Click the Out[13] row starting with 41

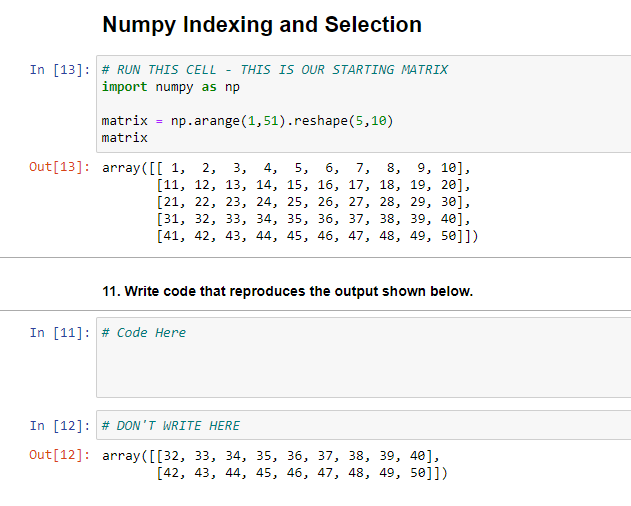[317, 235]
